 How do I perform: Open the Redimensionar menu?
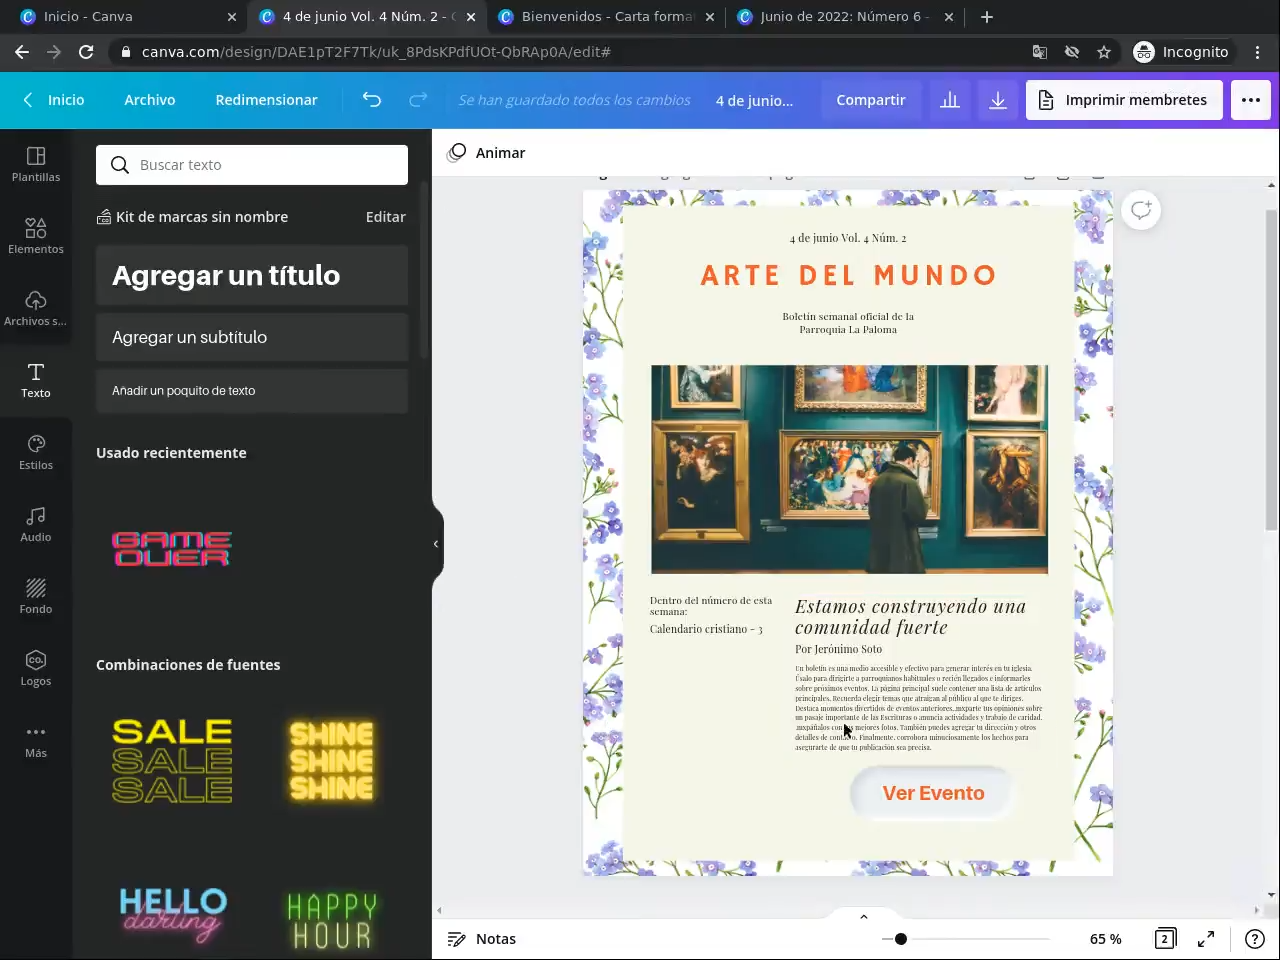click(x=266, y=100)
